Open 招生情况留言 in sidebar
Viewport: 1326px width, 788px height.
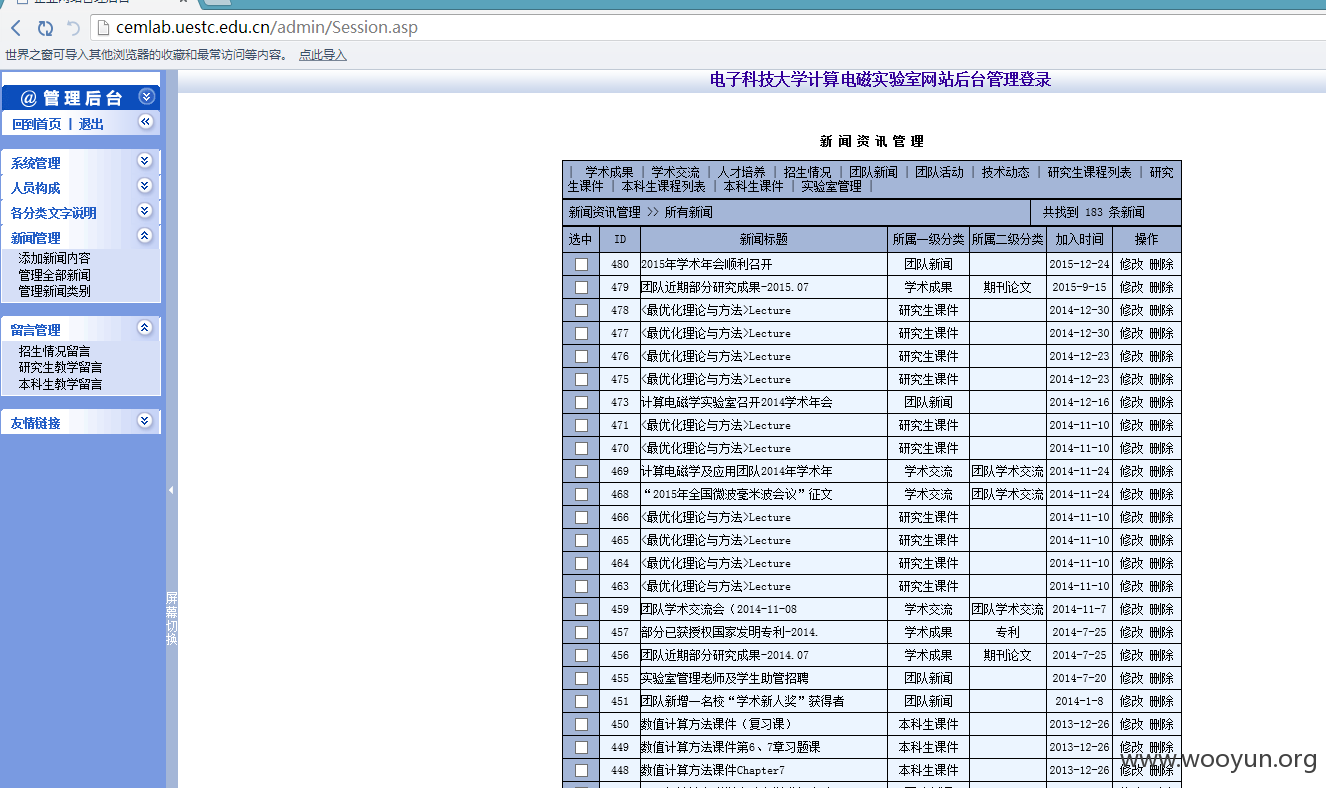tap(54, 351)
